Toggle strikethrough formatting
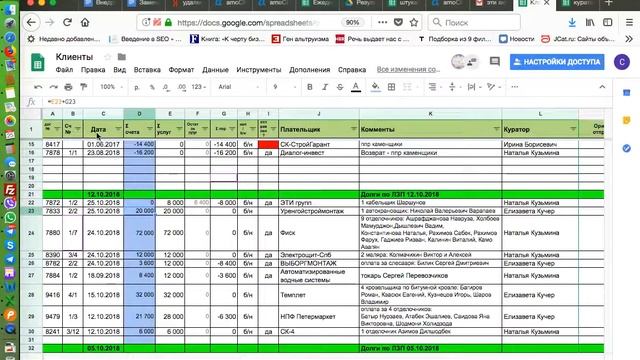 [340, 87]
